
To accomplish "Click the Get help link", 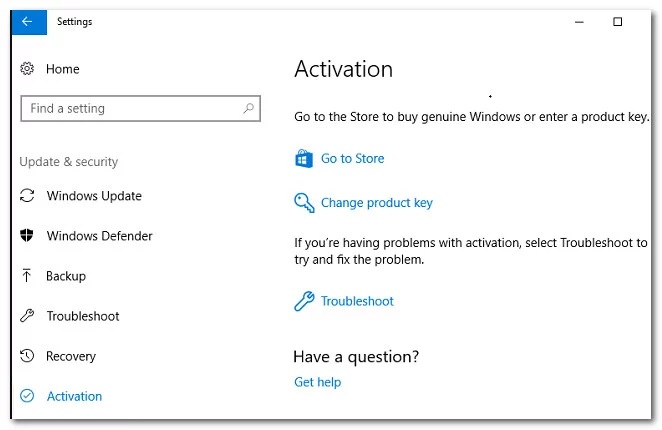I will (317, 382).
